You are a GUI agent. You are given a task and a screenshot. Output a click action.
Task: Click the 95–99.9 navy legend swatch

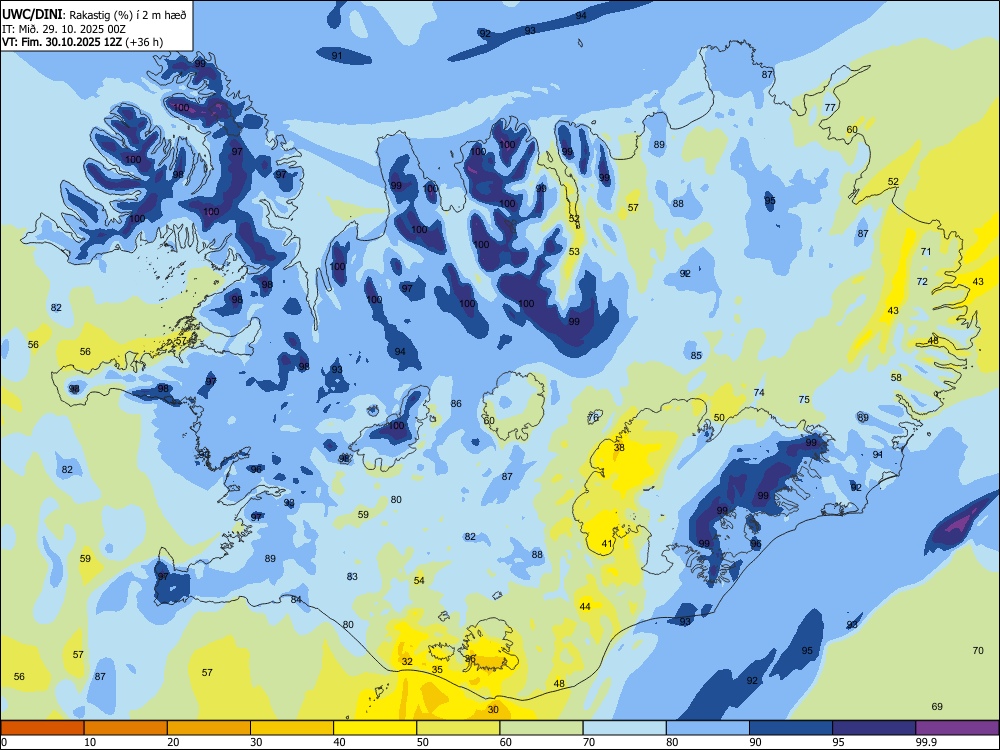pos(874,728)
